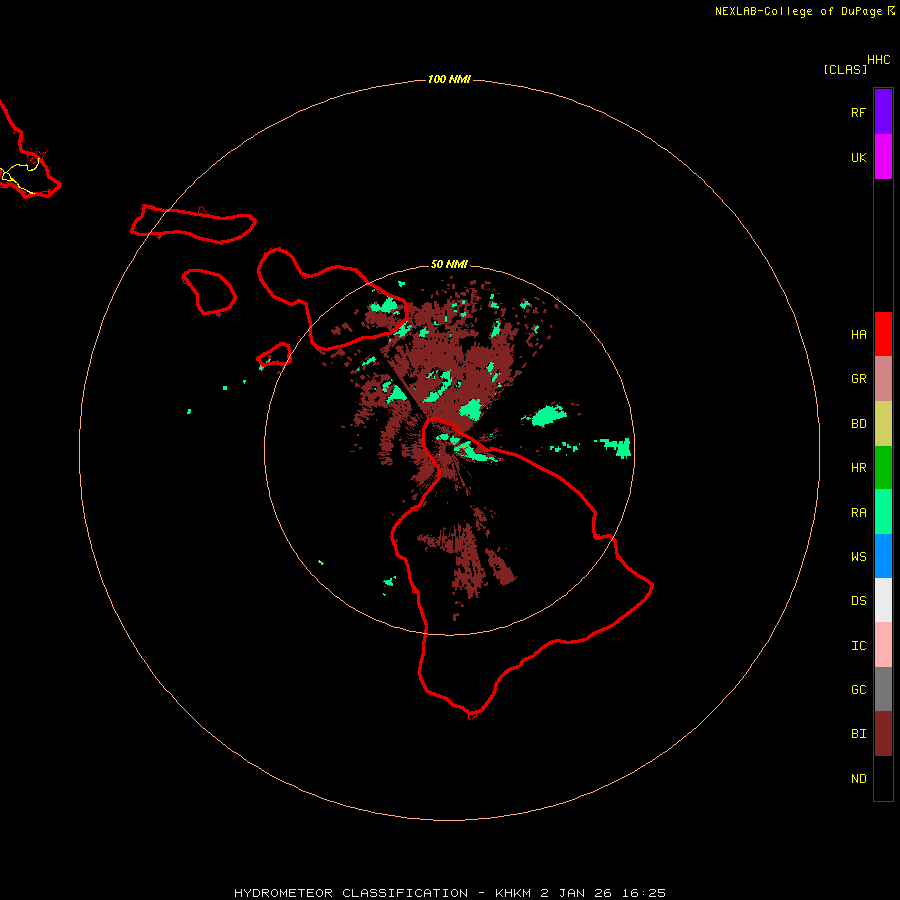Click the 100 NMI range ring label
Image resolution: width=900 pixels, height=900 pixels.
click(x=449, y=79)
